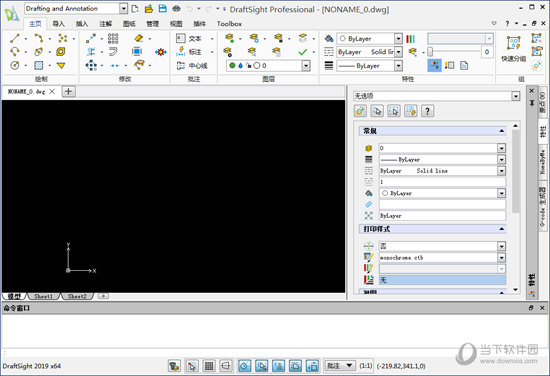Select the Line tool in Draw panel
The height and width of the screenshot is (376, 550).
click(x=15, y=38)
